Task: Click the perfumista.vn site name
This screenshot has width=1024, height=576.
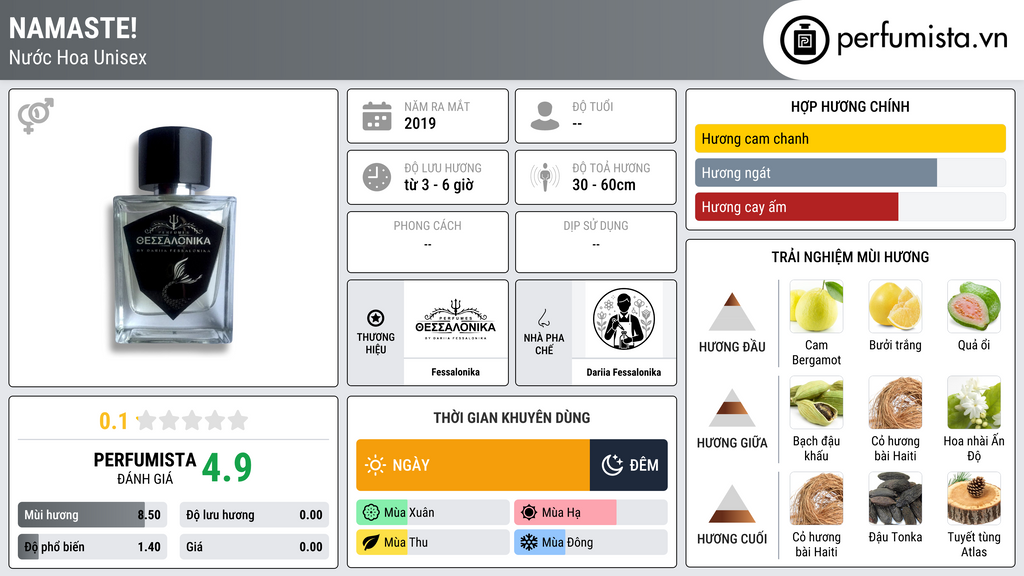Action: [922, 38]
